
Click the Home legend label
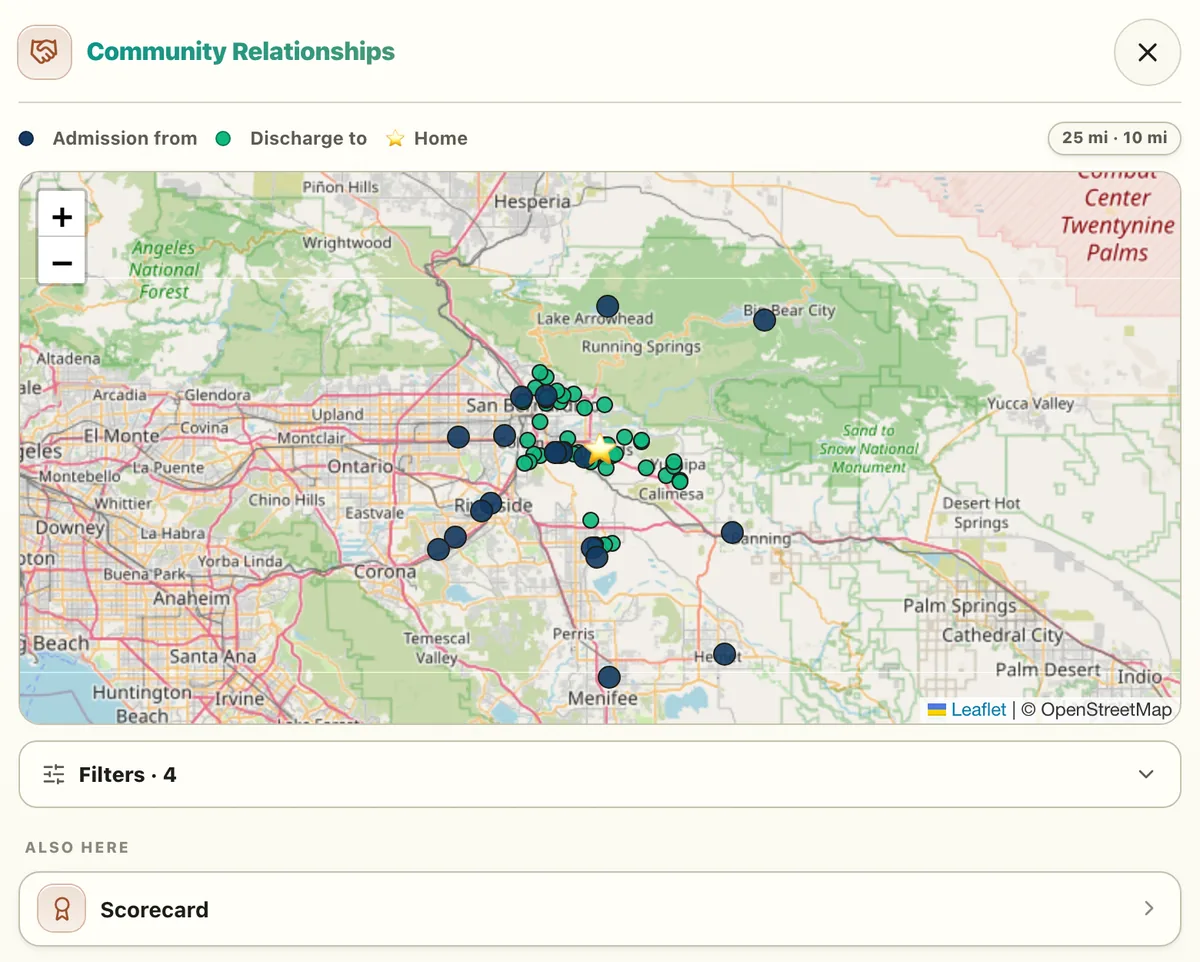coord(441,138)
